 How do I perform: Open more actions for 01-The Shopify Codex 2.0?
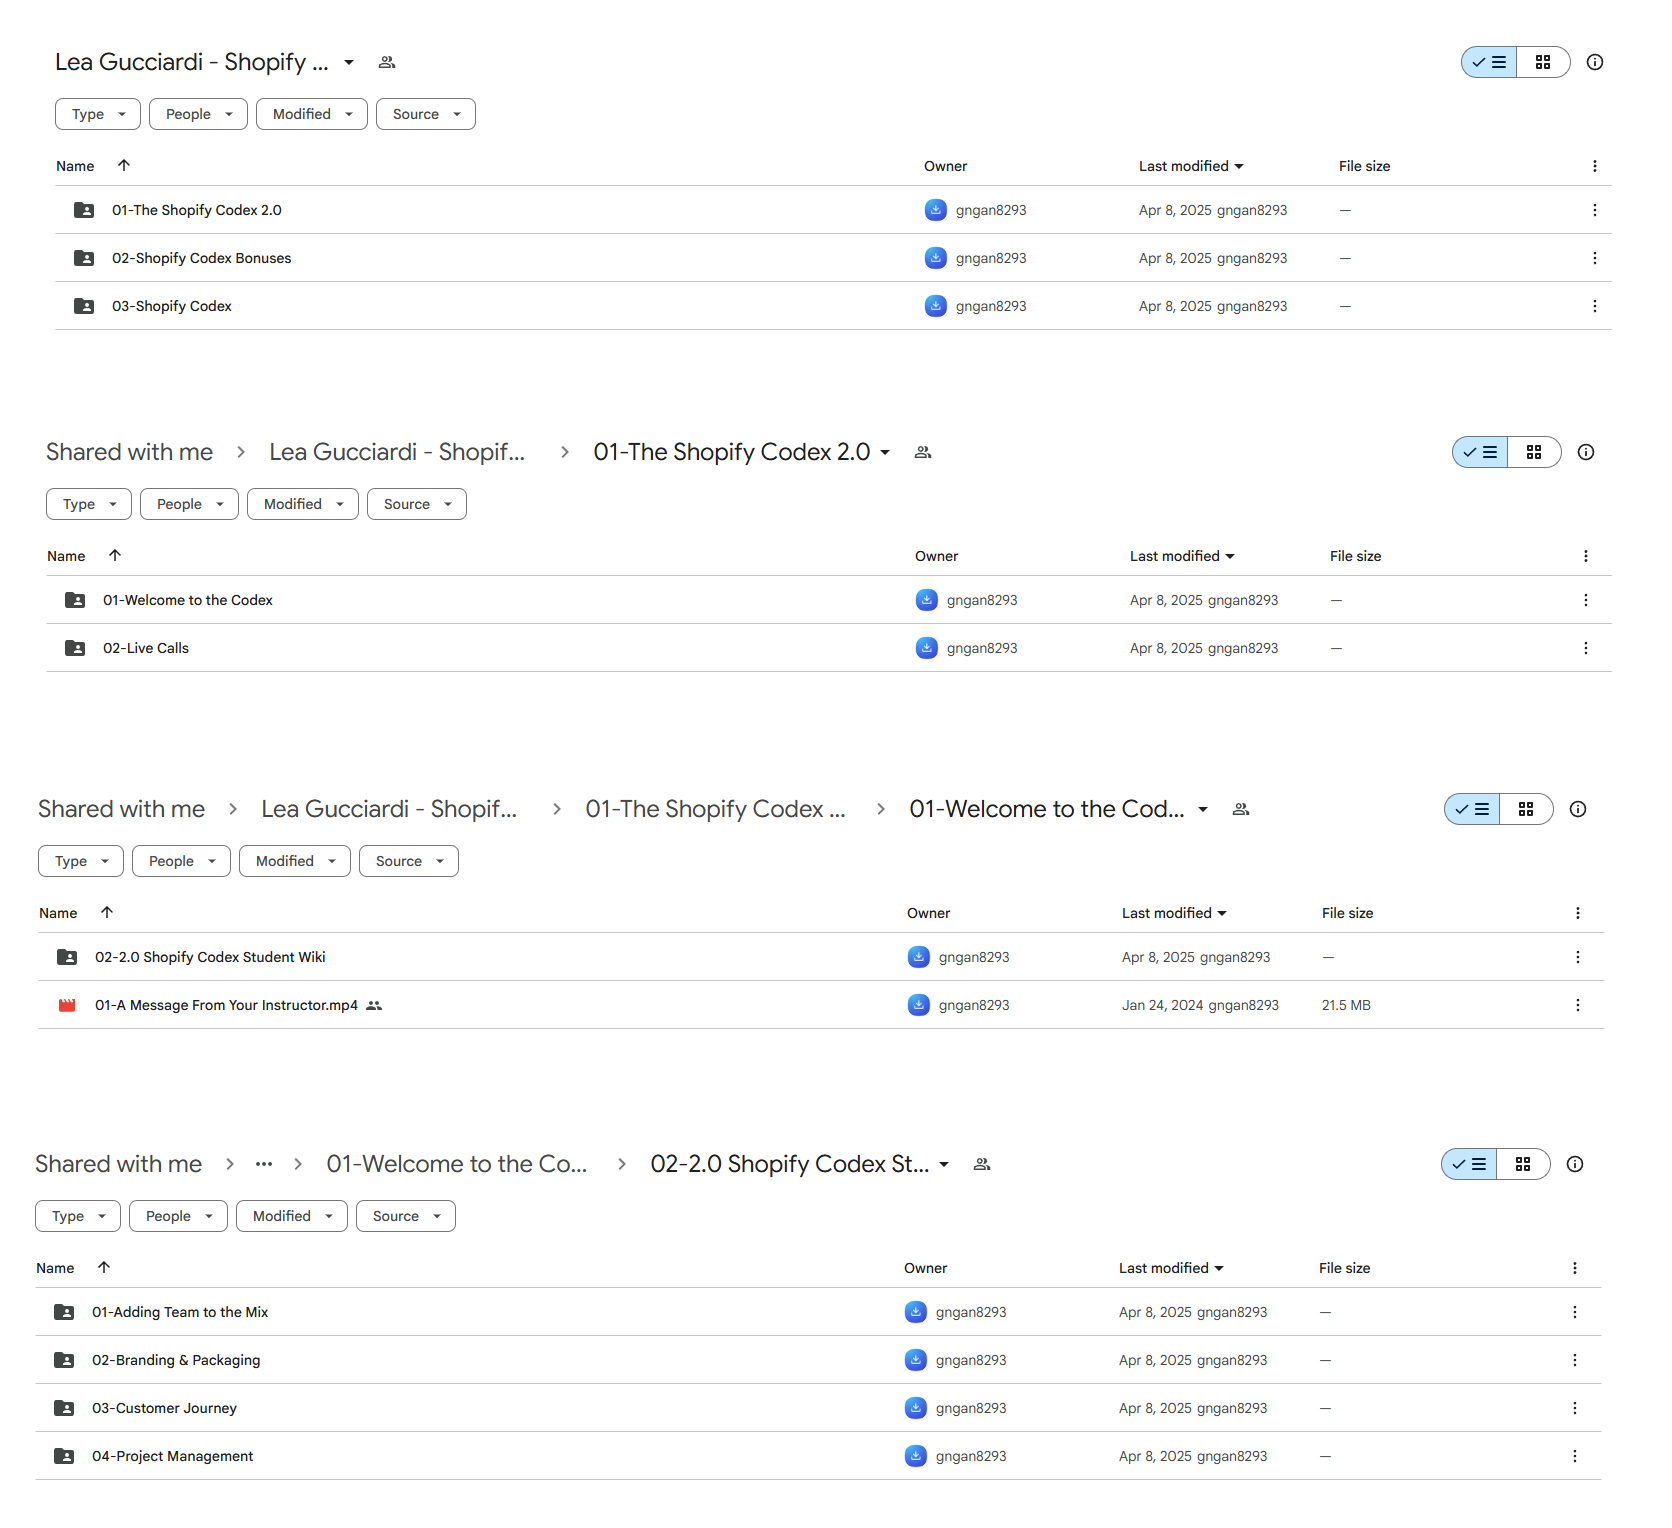[x=1594, y=210]
